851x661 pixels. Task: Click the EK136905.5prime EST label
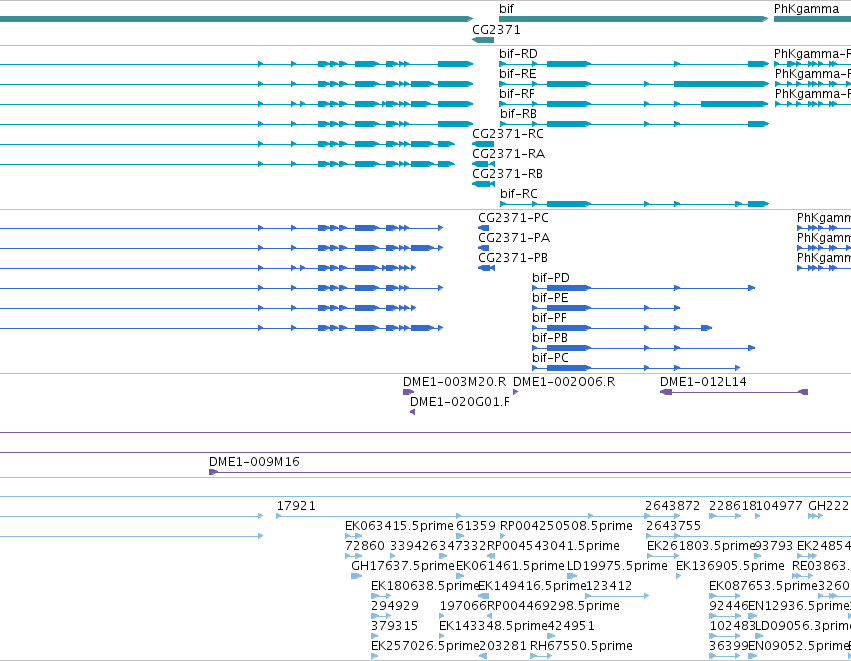point(731,566)
